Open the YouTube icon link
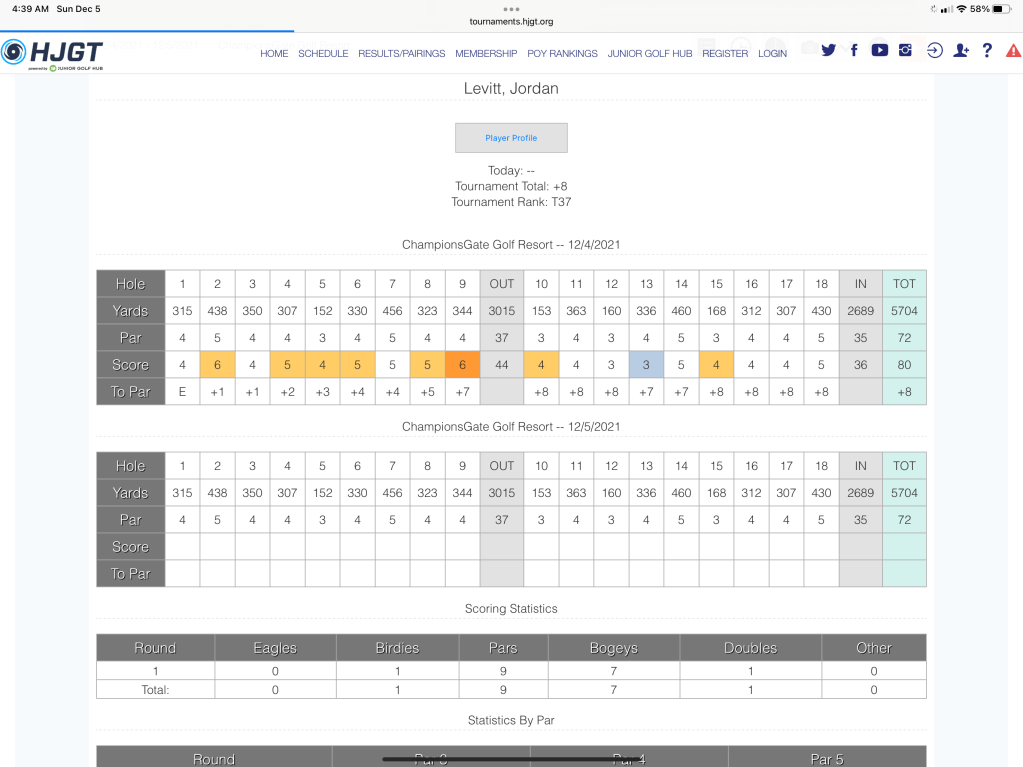This screenshot has height=767, width=1023. pyautogui.click(x=879, y=51)
